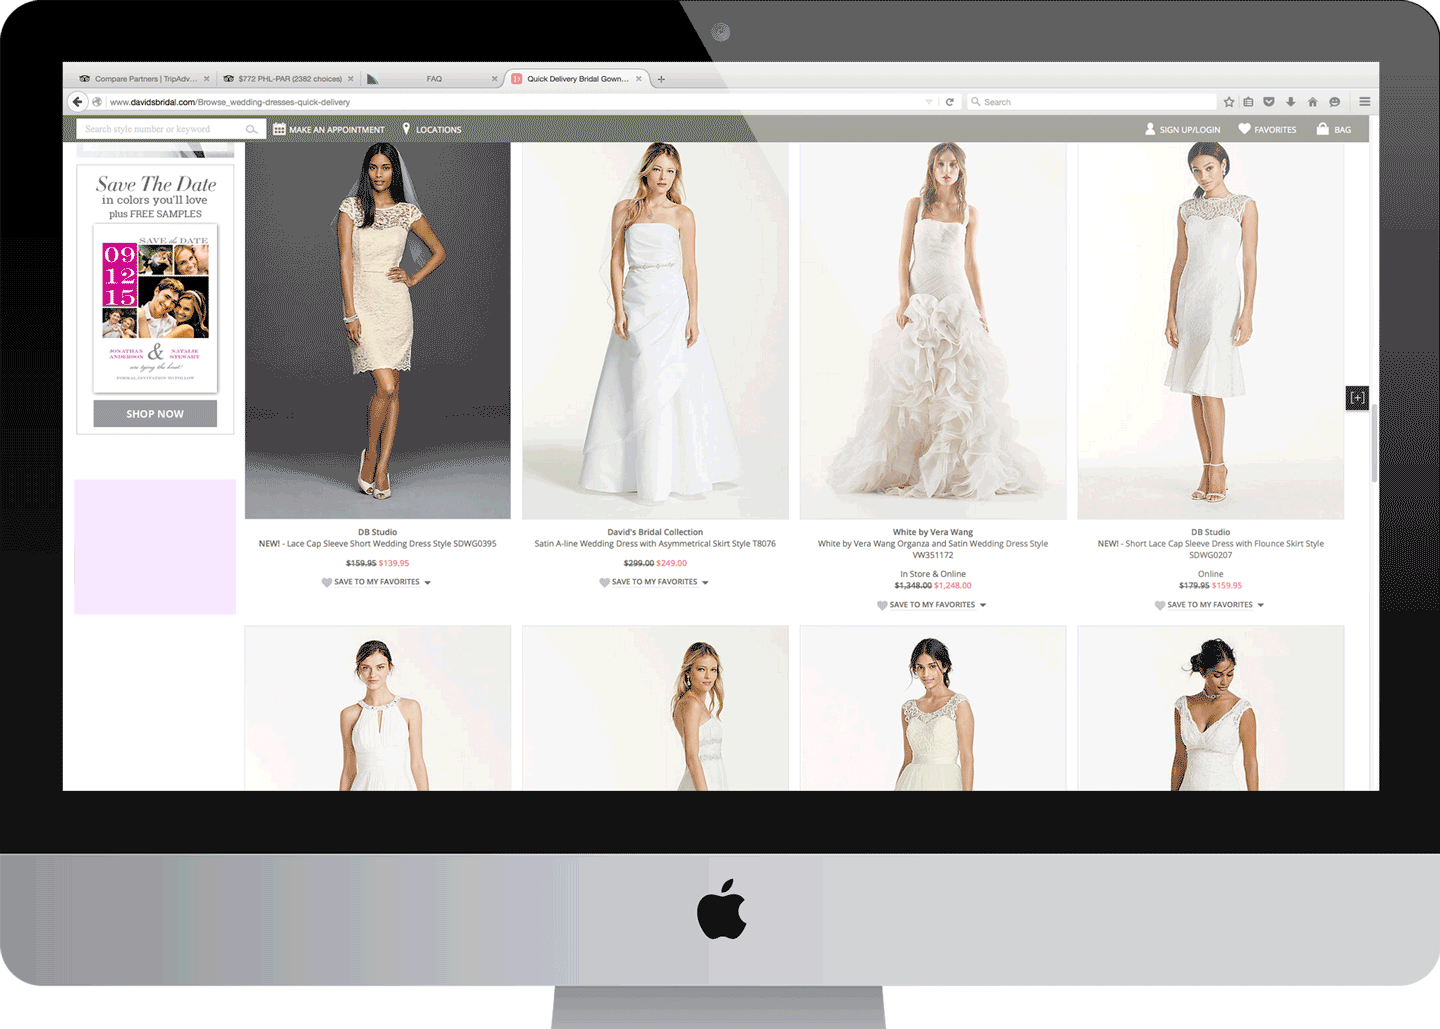Switch to the $772 PHL-PAR tab

[x=290, y=79]
